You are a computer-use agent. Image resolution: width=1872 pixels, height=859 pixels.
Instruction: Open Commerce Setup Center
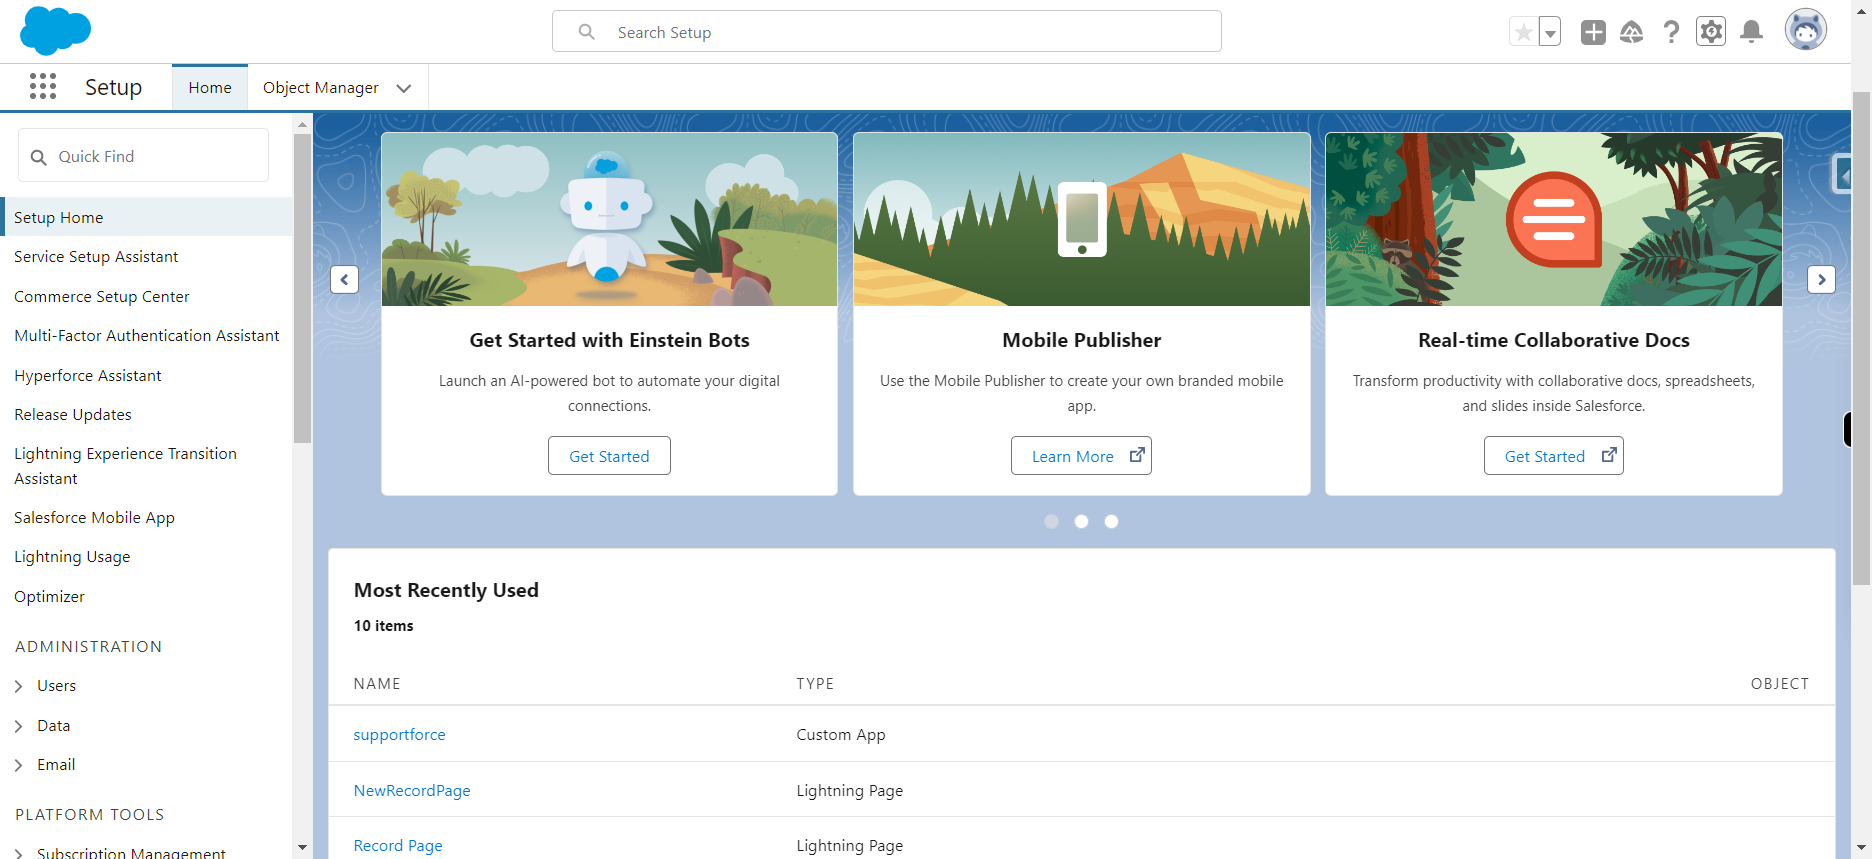[x=102, y=297]
